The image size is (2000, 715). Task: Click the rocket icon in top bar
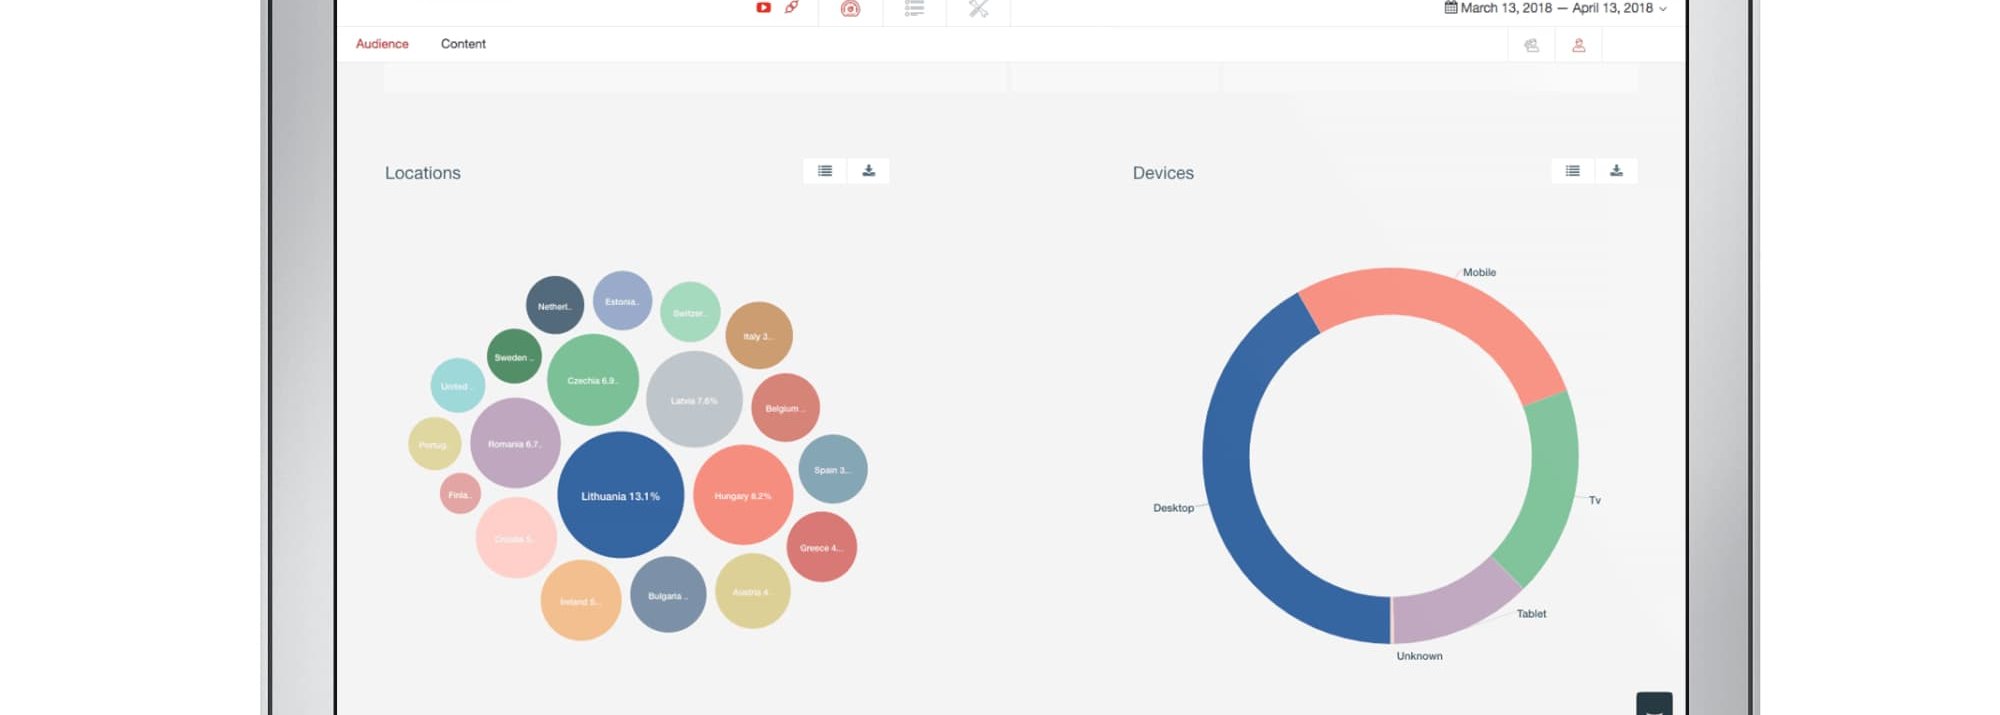(x=792, y=8)
